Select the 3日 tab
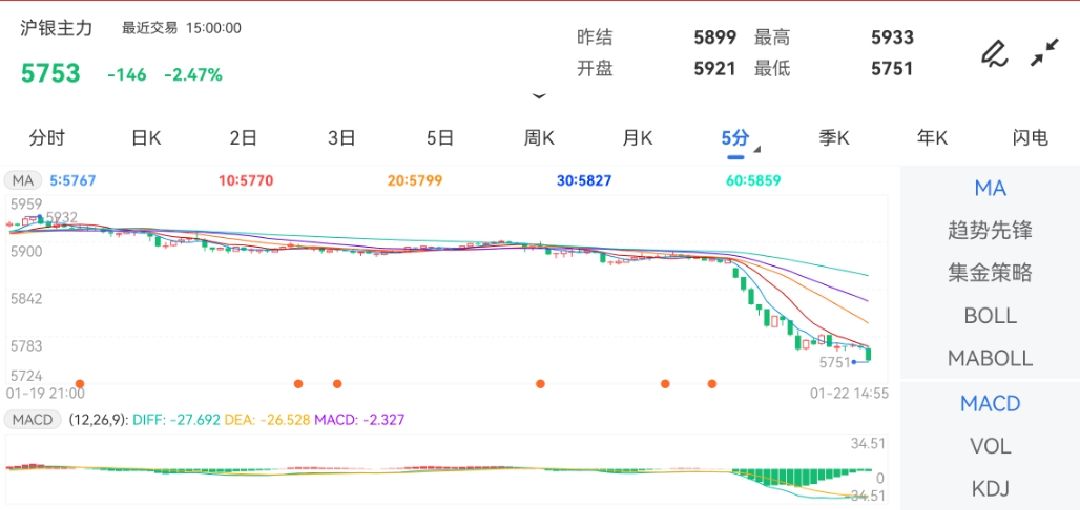 tap(342, 138)
